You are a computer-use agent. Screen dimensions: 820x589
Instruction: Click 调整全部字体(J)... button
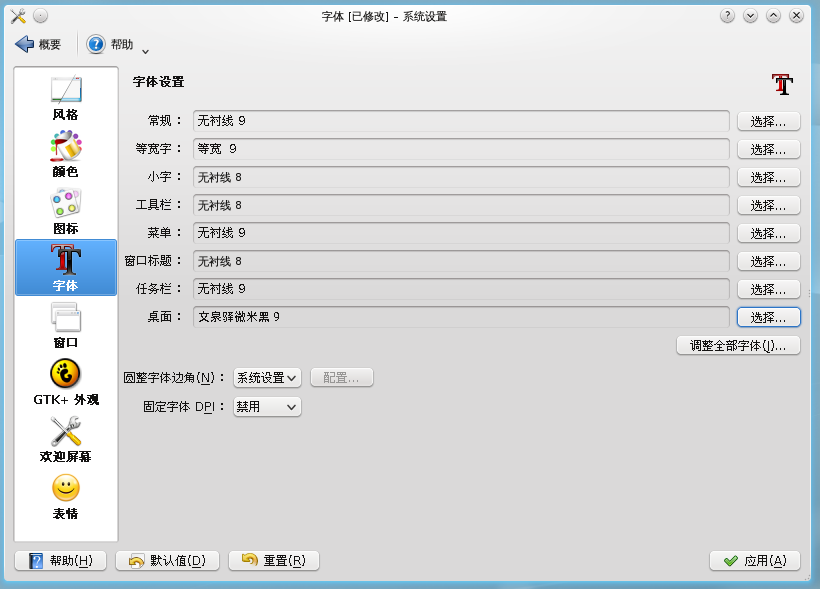pyautogui.click(x=738, y=346)
